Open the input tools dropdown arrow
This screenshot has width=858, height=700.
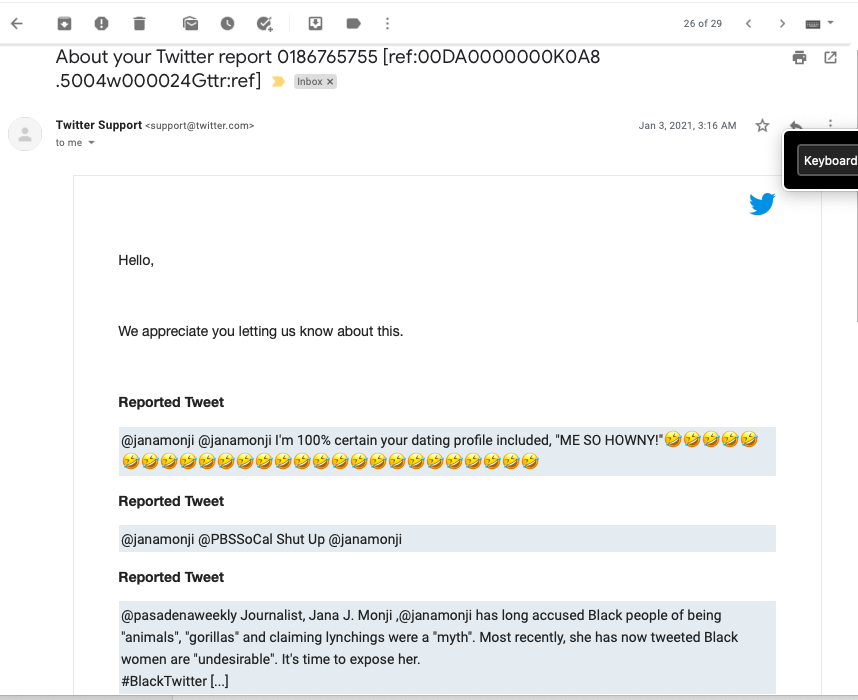click(x=831, y=23)
